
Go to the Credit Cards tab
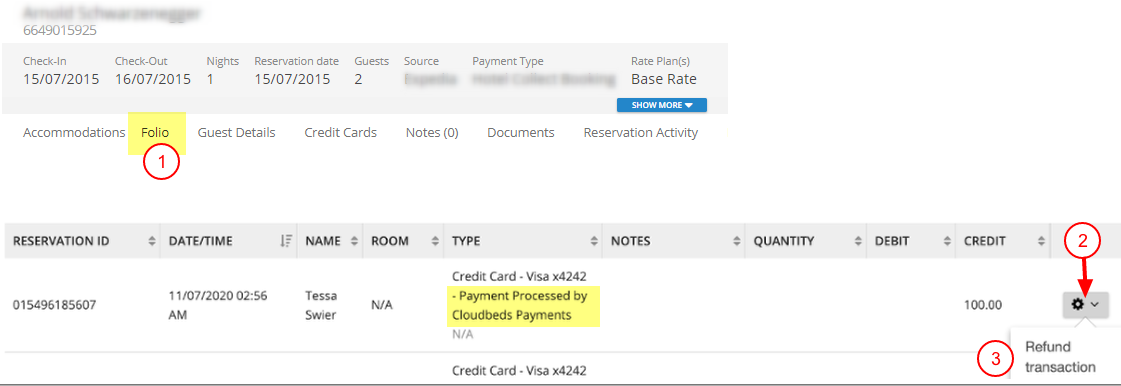340,132
